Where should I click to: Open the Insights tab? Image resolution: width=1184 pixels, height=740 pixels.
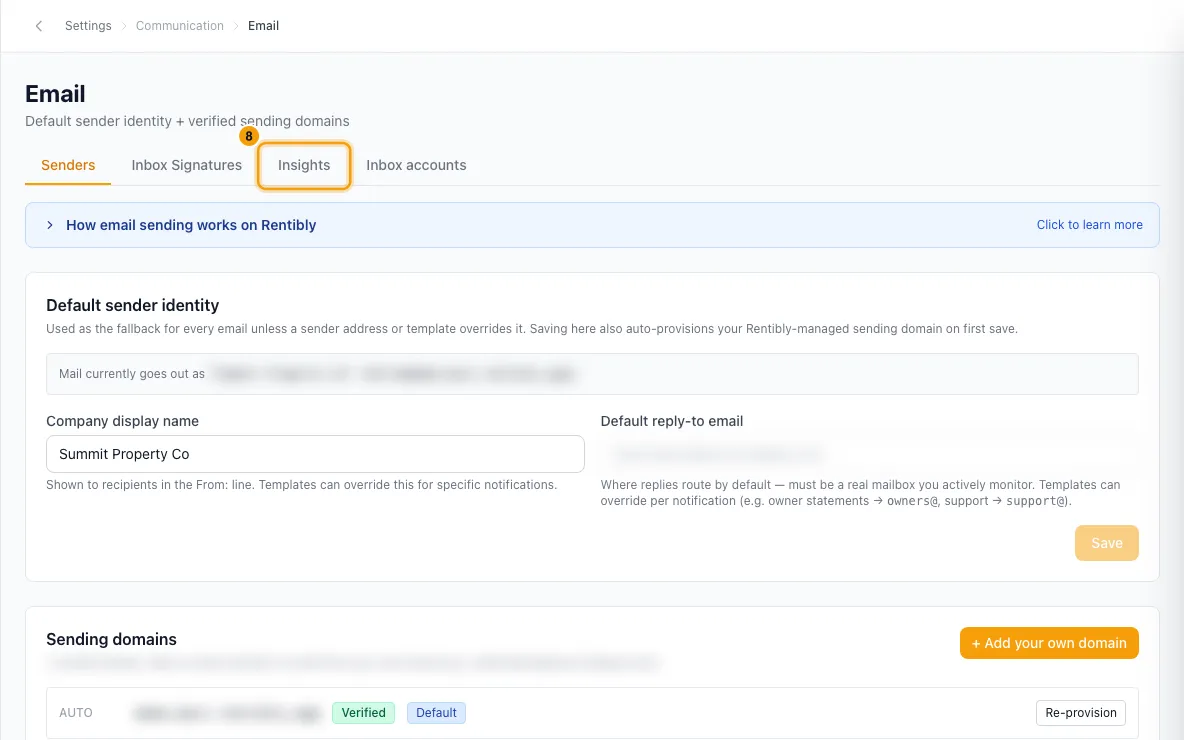point(304,165)
